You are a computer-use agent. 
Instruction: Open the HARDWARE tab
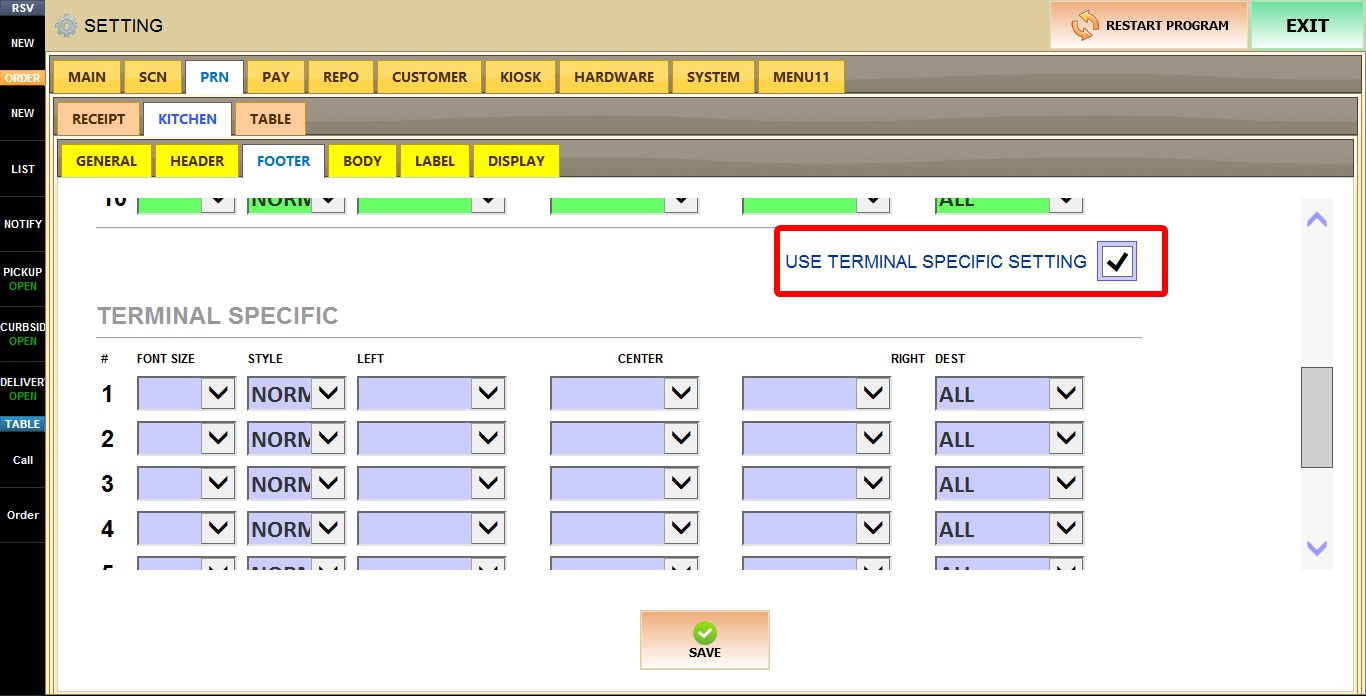[614, 77]
